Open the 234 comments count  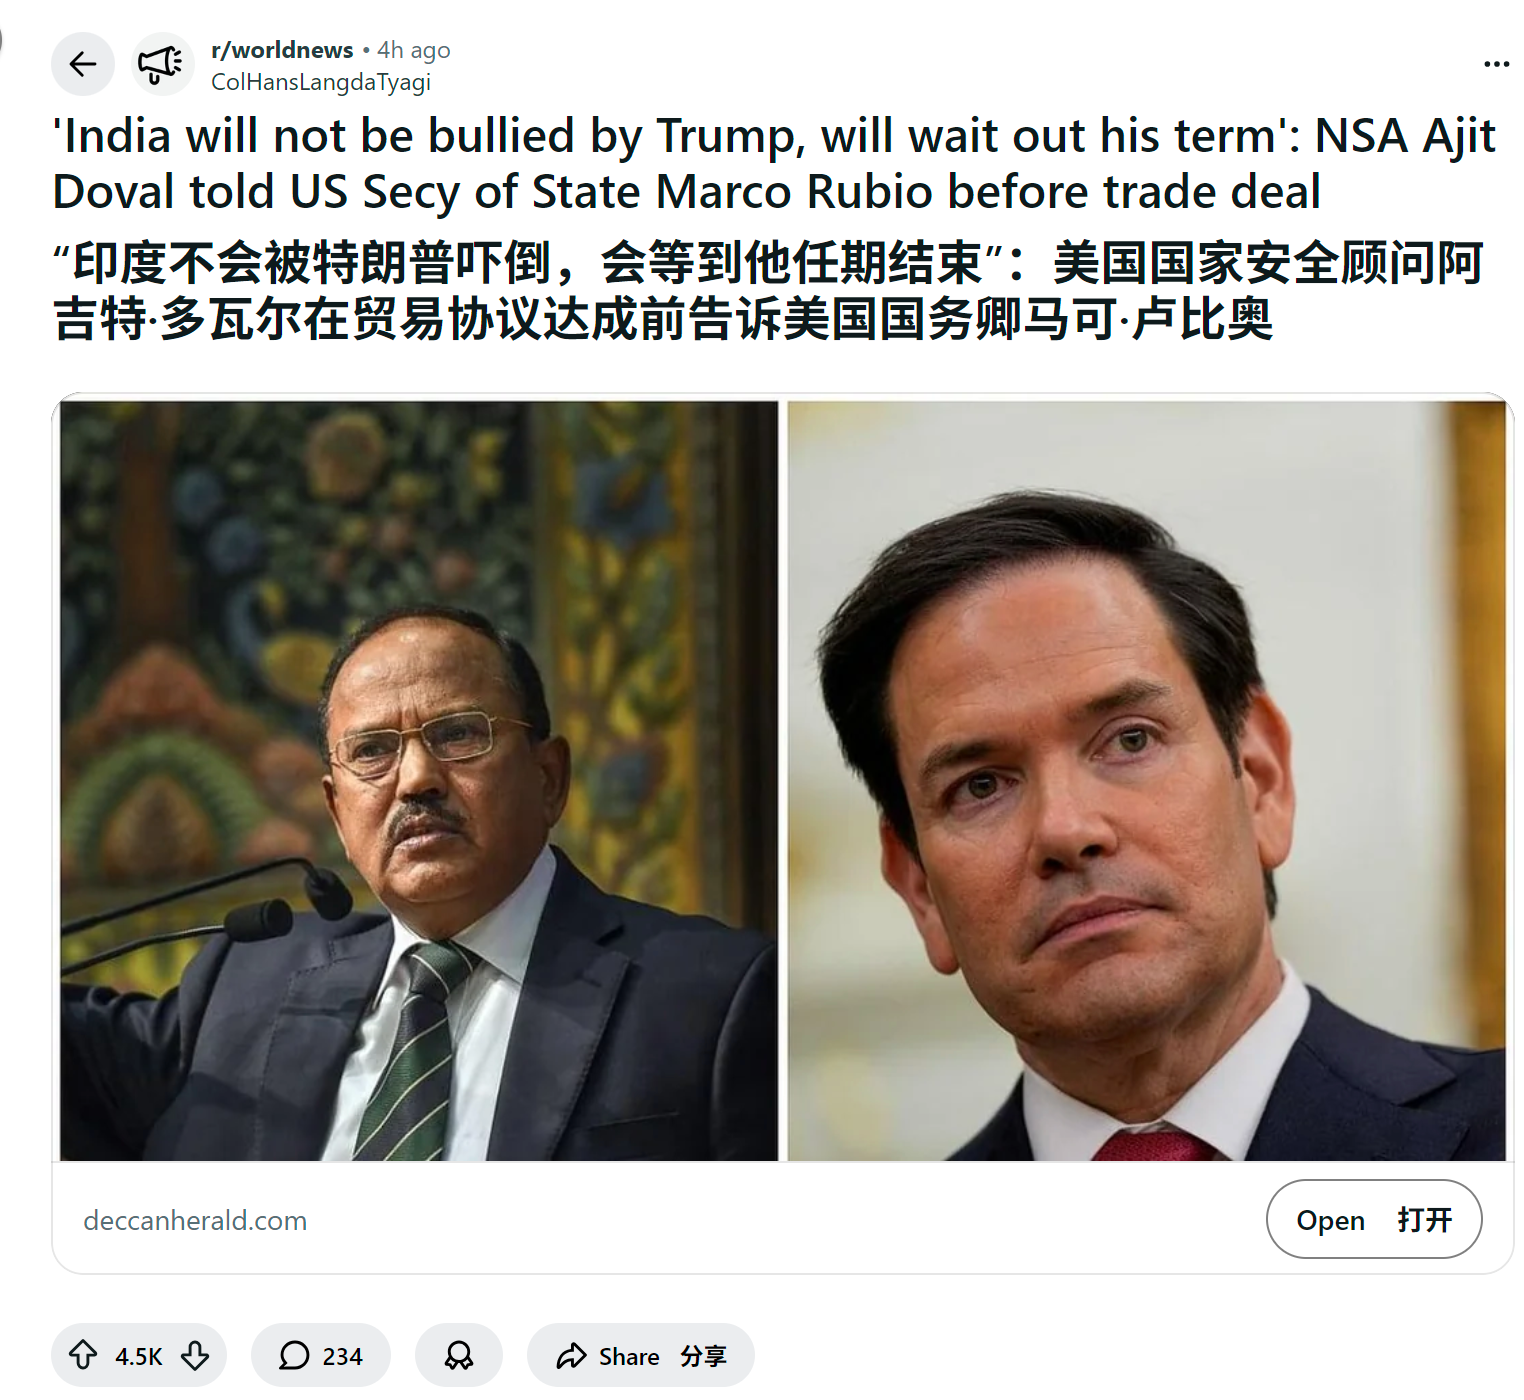click(342, 1356)
